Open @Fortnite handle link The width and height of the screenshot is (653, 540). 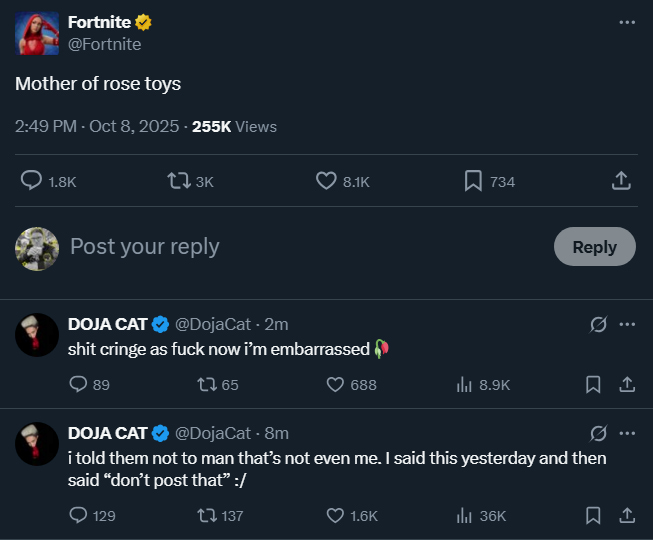(104, 44)
